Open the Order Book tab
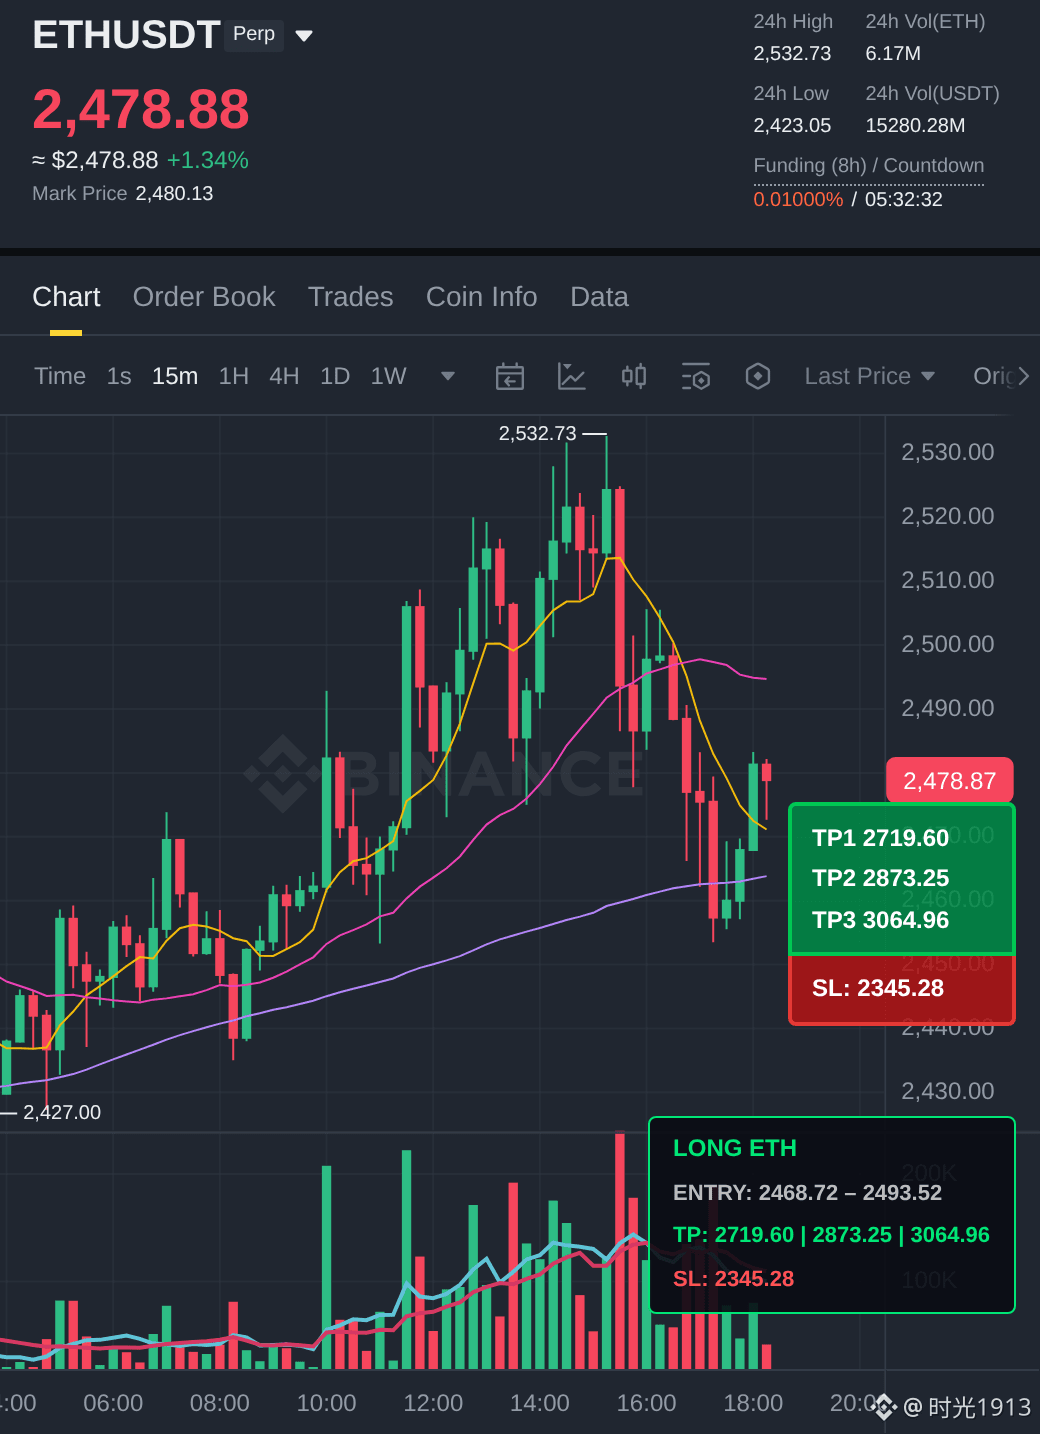 tap(204, 297)
